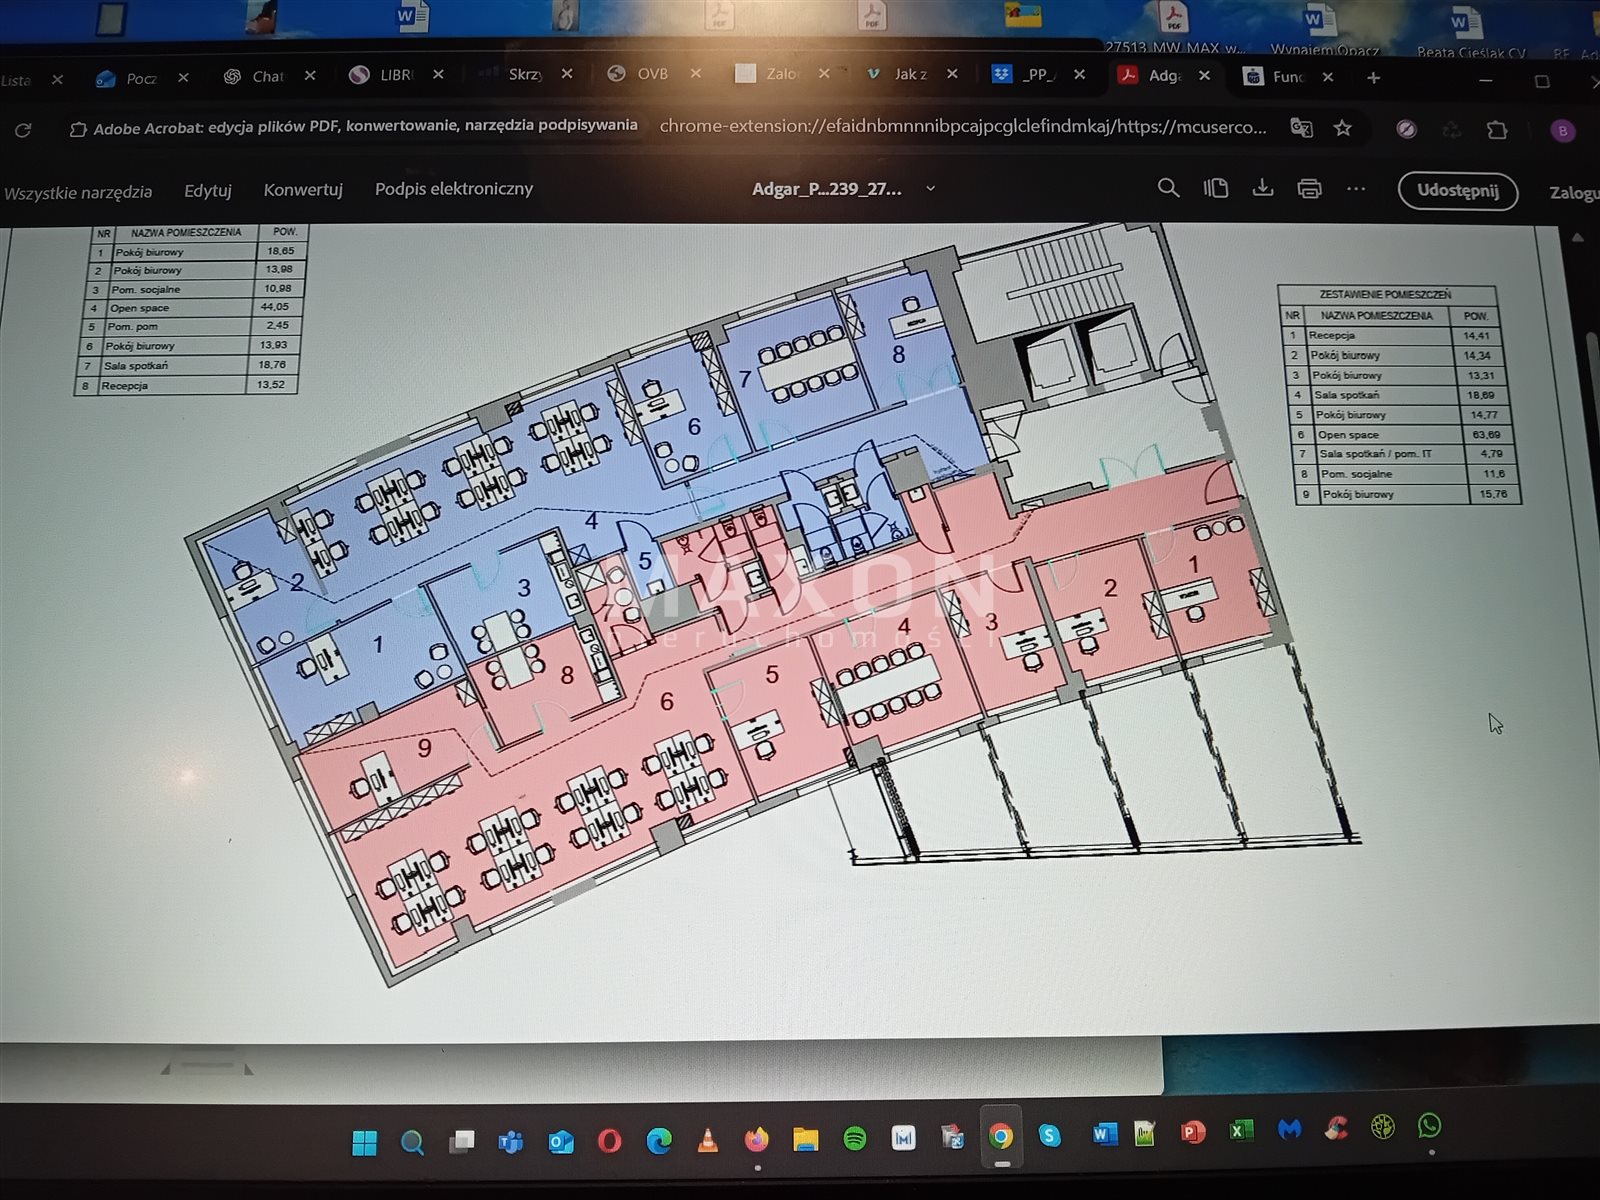Launch Spotify from the taskbar

coord(854,1138)
